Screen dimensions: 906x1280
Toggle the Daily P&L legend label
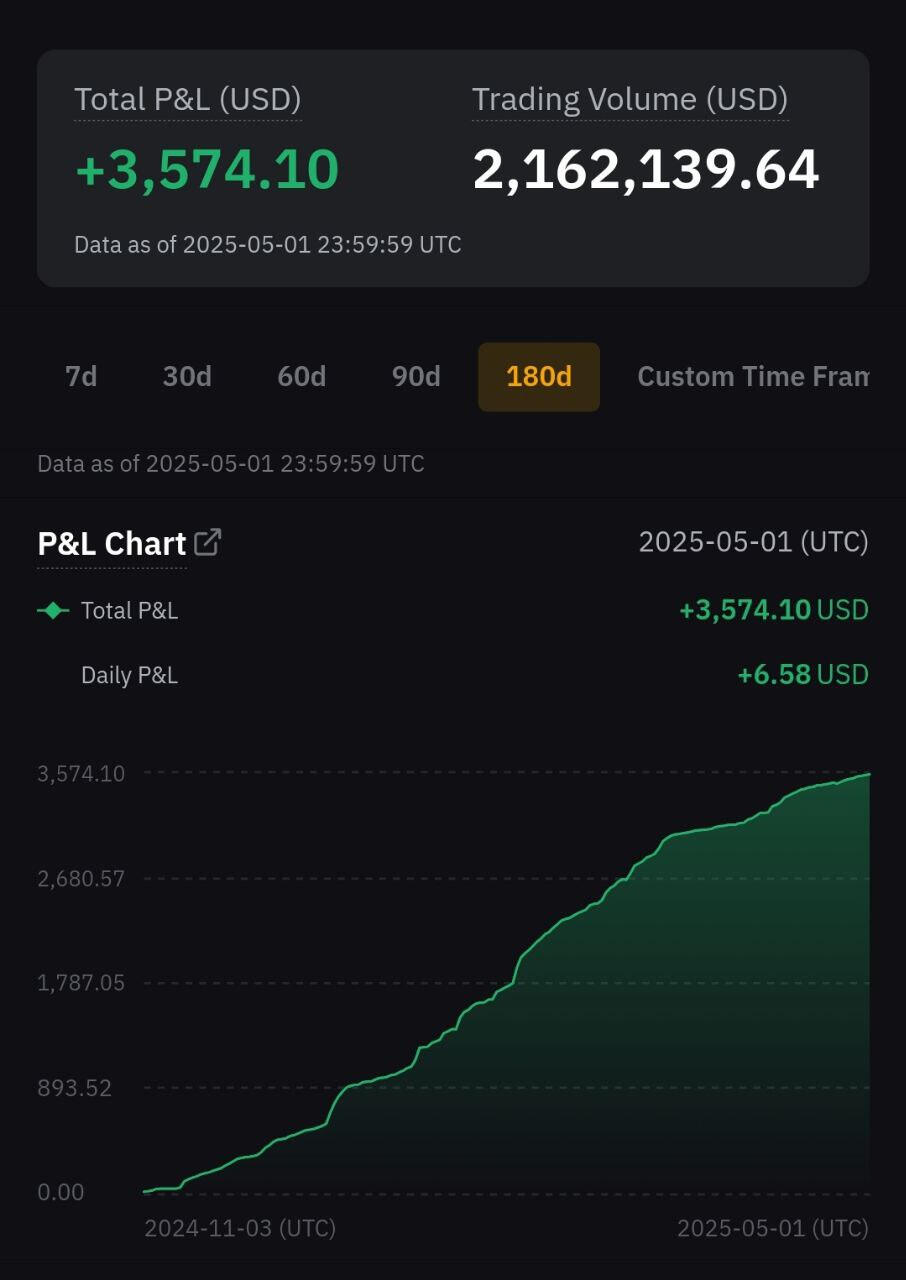coord(129,675)
